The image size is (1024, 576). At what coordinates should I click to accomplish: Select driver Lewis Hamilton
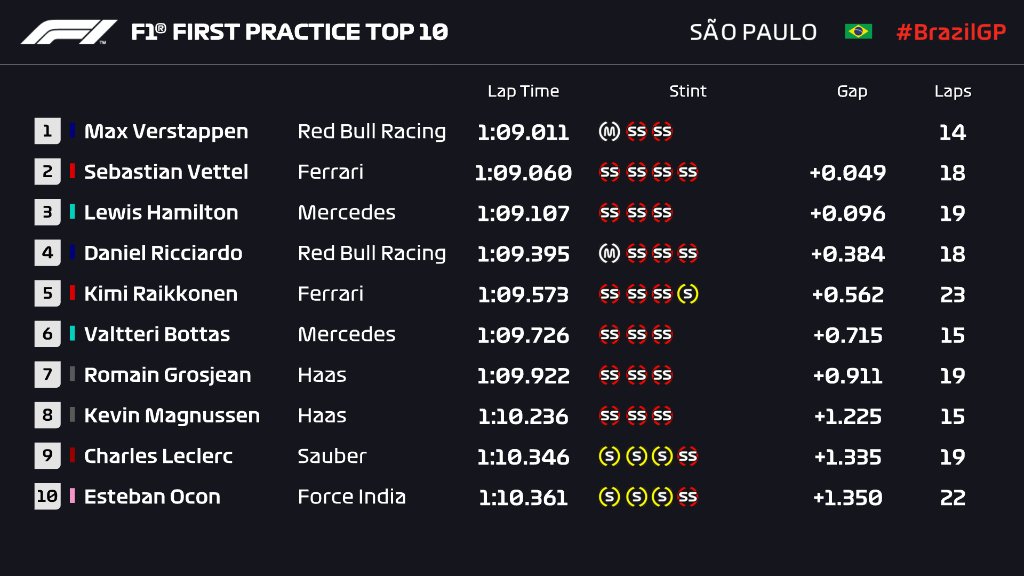click(161, 213)
